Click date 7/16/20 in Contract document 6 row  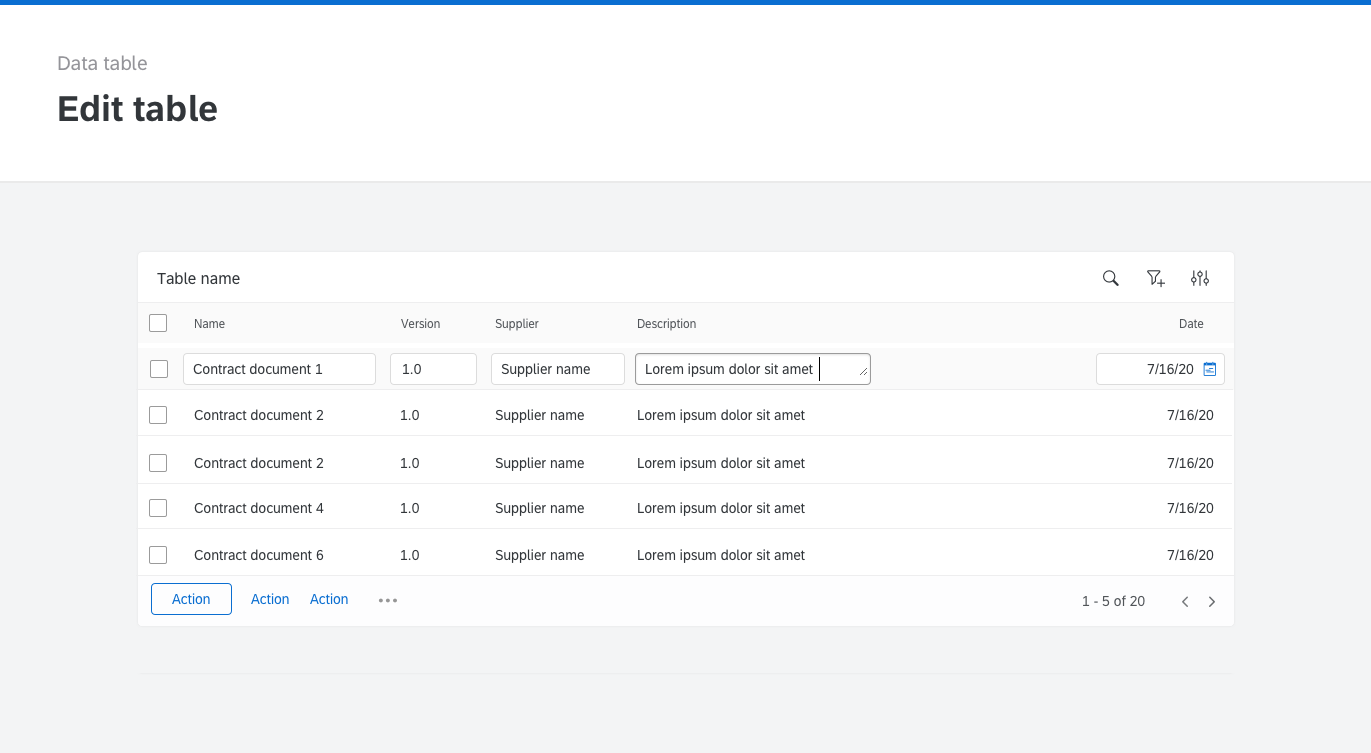pos(1190,555)
